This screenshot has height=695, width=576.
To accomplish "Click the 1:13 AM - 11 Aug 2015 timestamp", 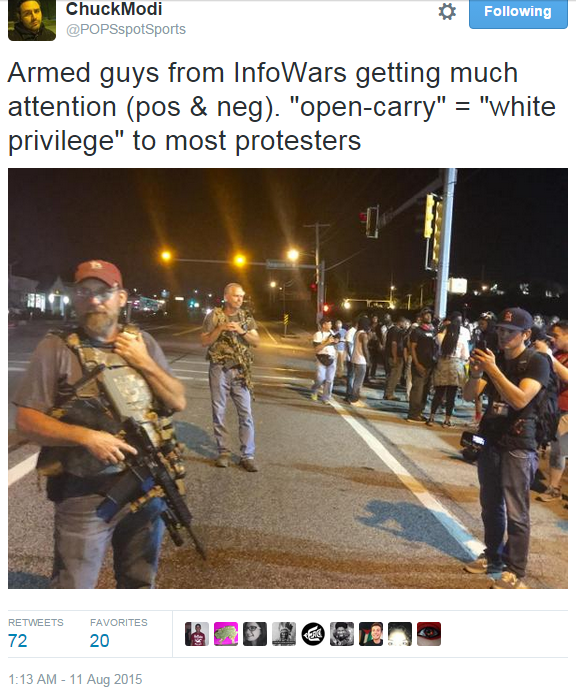I will coord(75,679).
